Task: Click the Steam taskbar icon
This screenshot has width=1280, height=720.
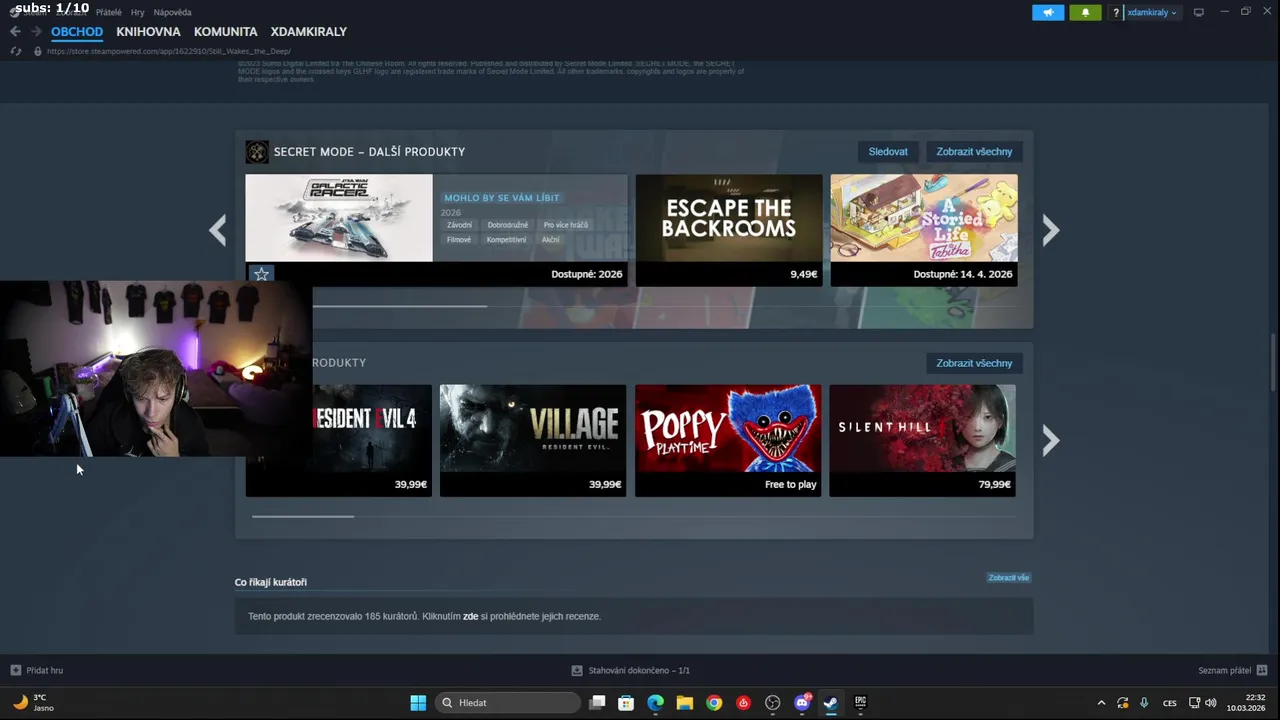Action: [831, 703]
